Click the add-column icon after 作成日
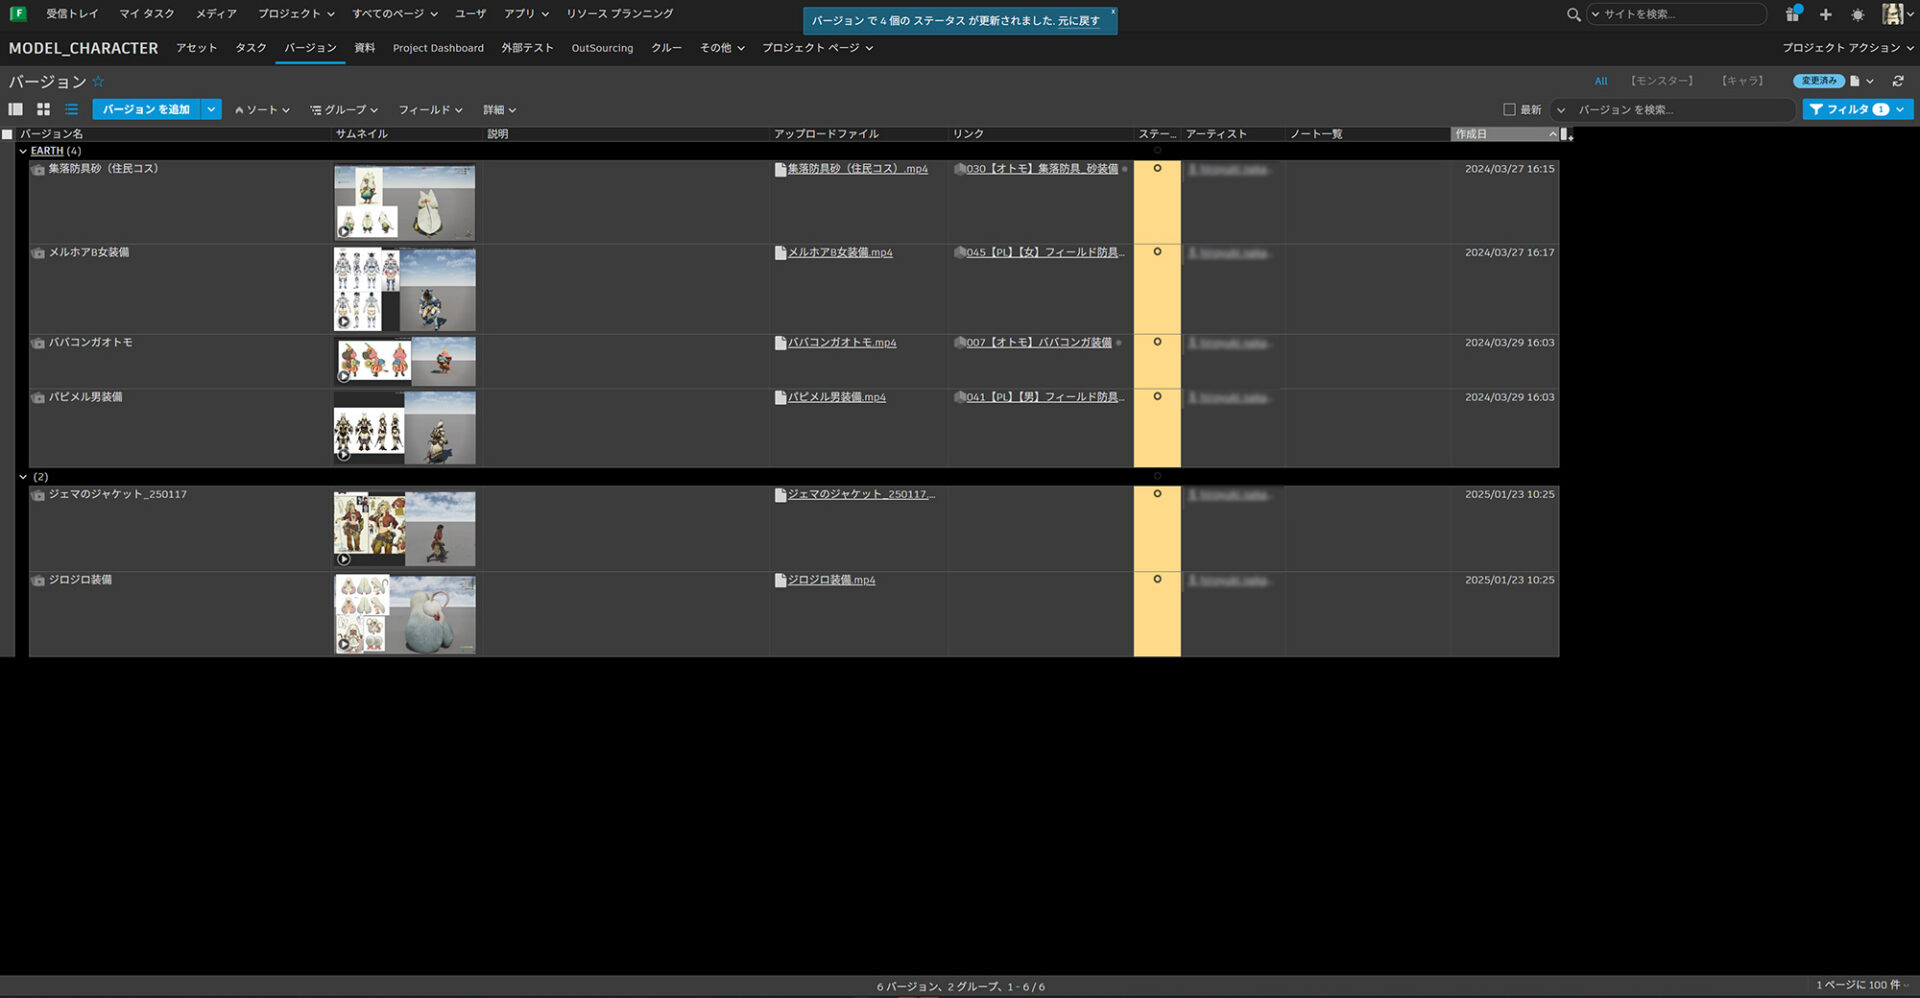 point(1567,134)
